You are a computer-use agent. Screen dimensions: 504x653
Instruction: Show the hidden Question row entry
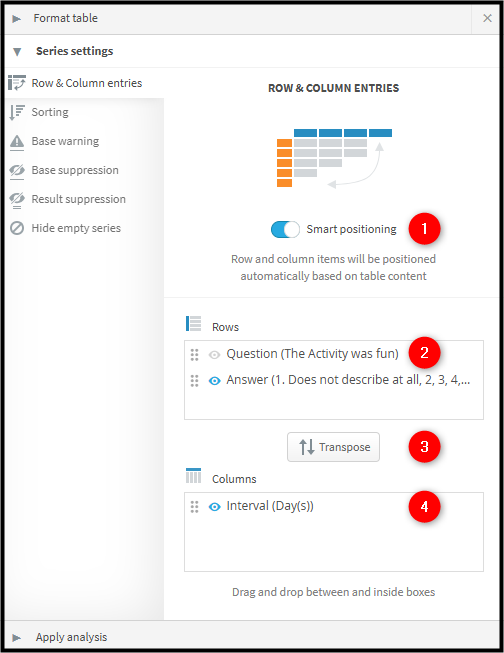[215, 354]
